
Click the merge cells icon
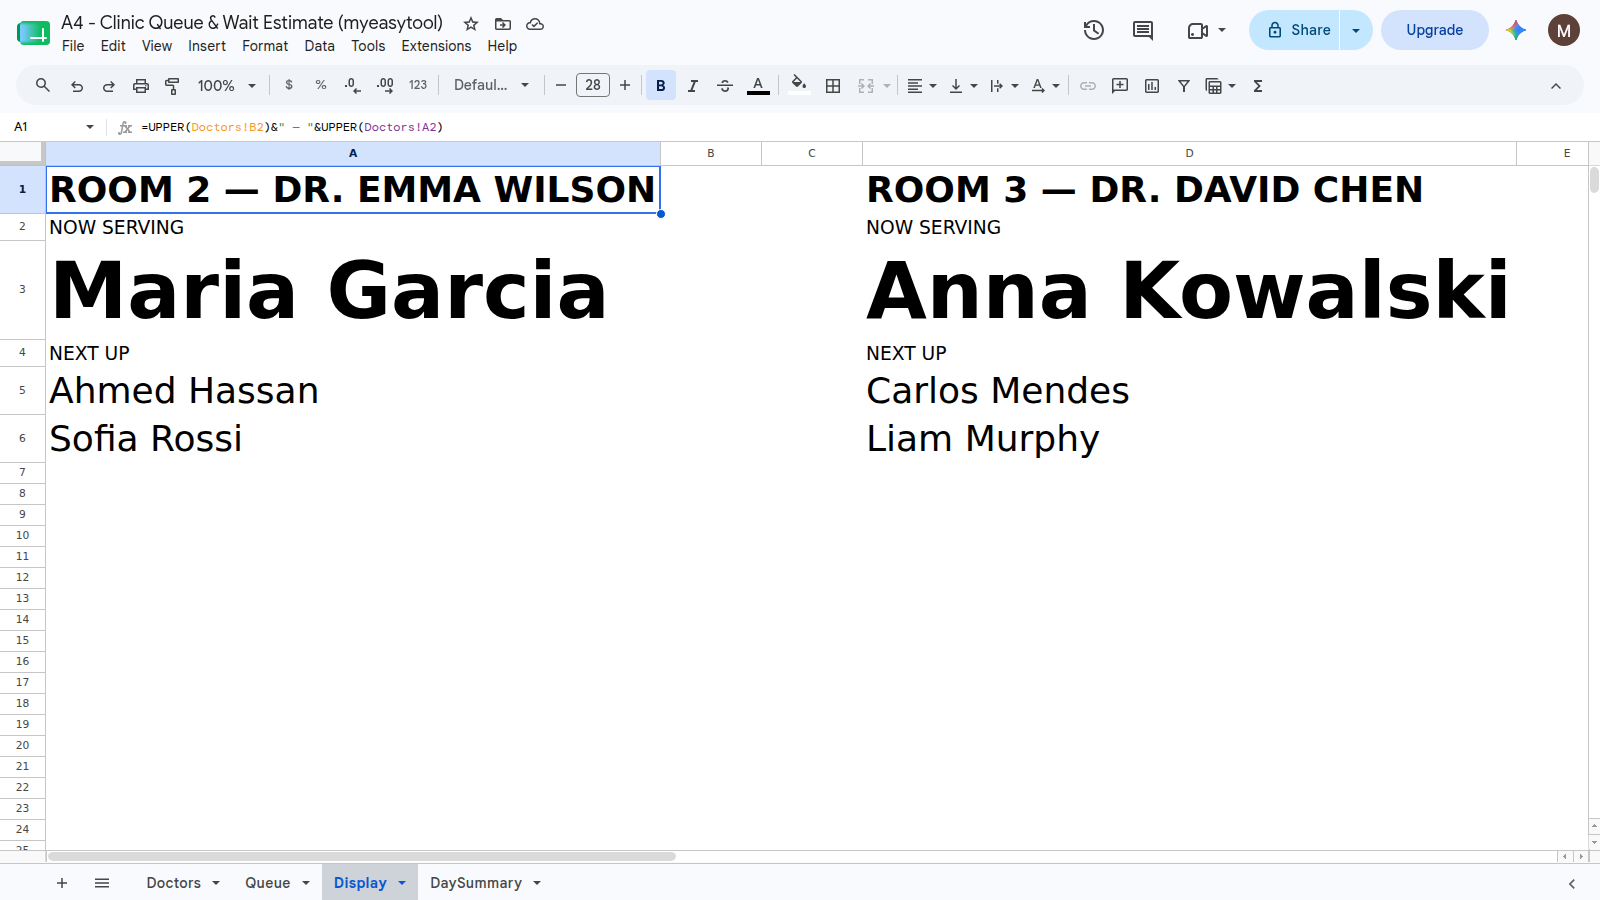(866, 86)
